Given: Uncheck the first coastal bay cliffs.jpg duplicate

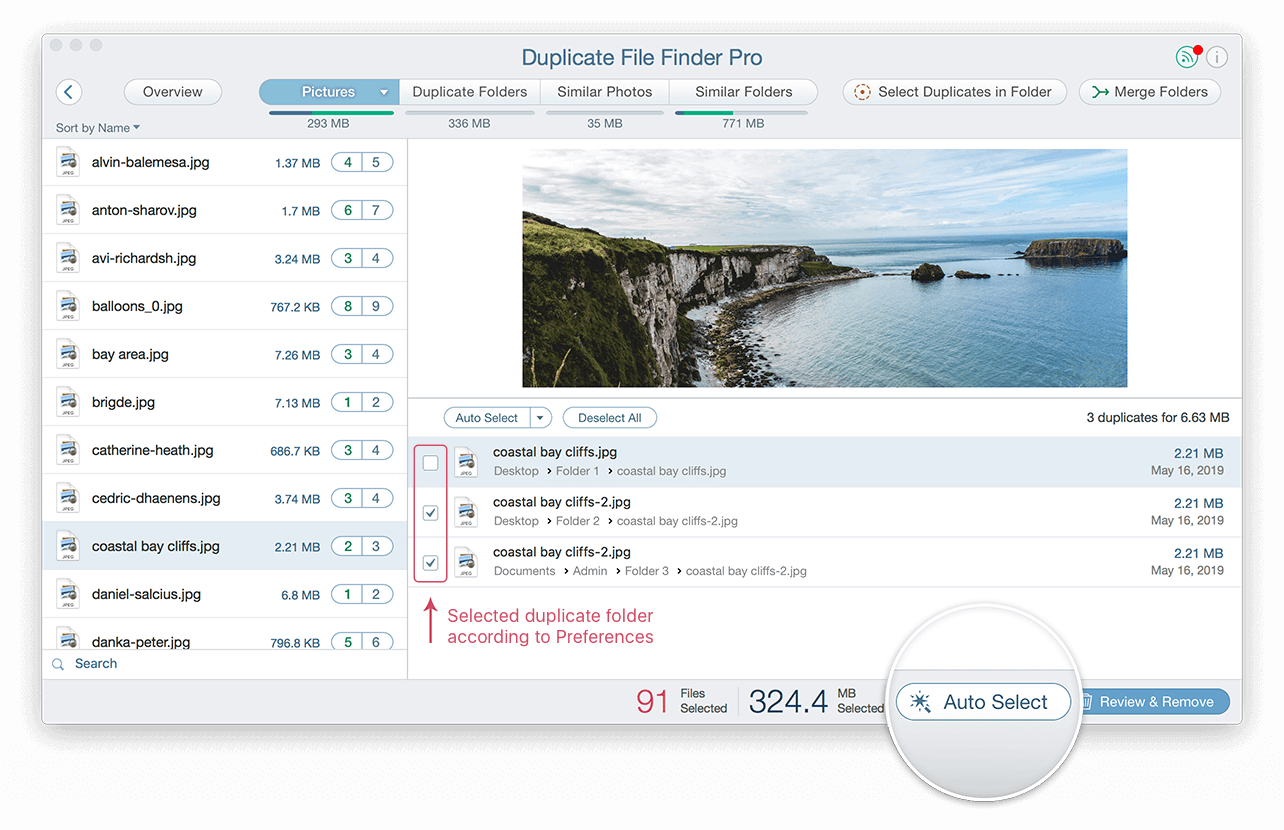Looking at the screenshot, I should coord(430,462).
